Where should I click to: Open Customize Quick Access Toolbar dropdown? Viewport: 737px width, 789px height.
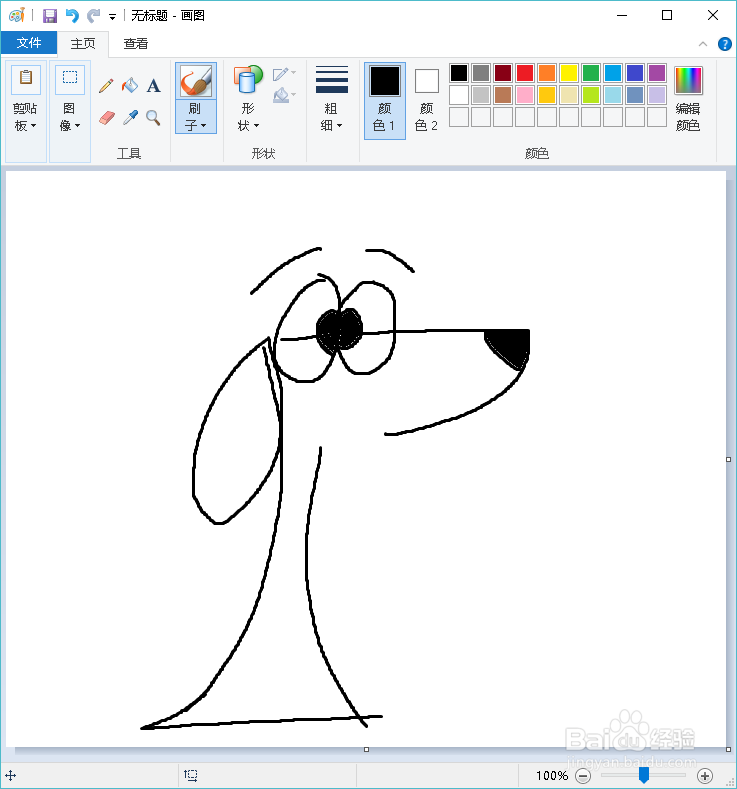coord(112,17)
